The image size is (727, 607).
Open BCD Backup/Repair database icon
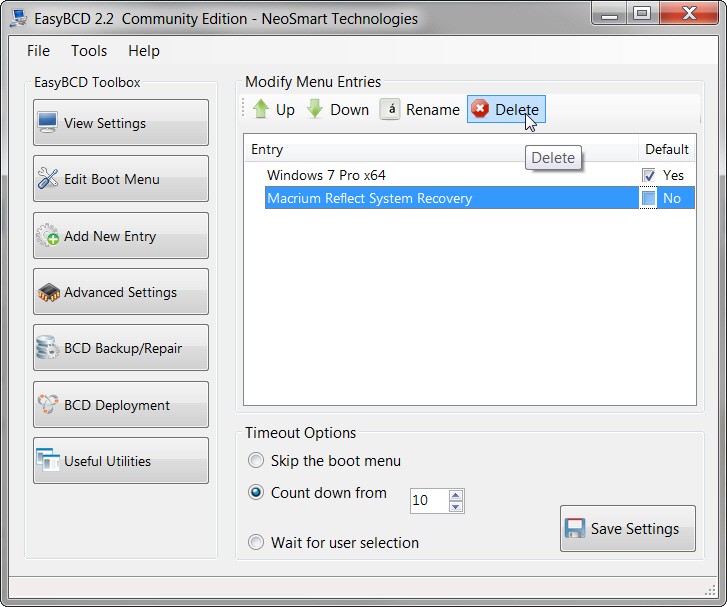tap(48, 348)
